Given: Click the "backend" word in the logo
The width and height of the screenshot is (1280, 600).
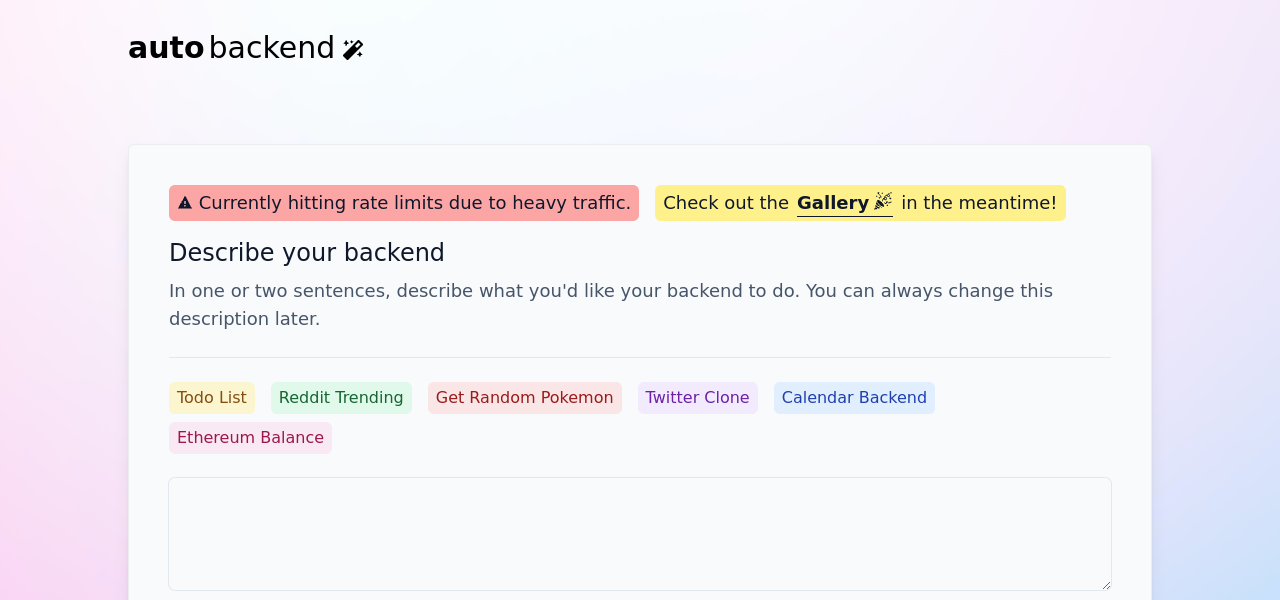Looking at the screenshot, I should 271,48.
